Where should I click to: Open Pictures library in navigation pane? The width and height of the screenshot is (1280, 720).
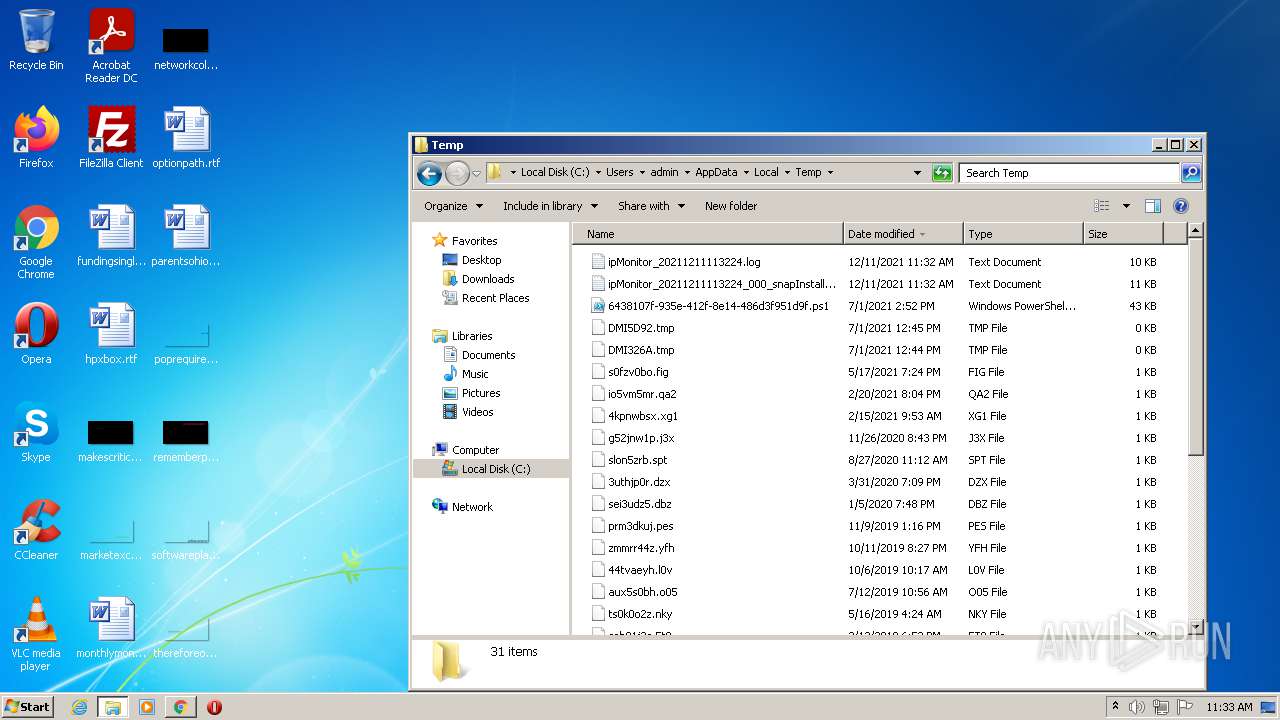pos(481,393)
